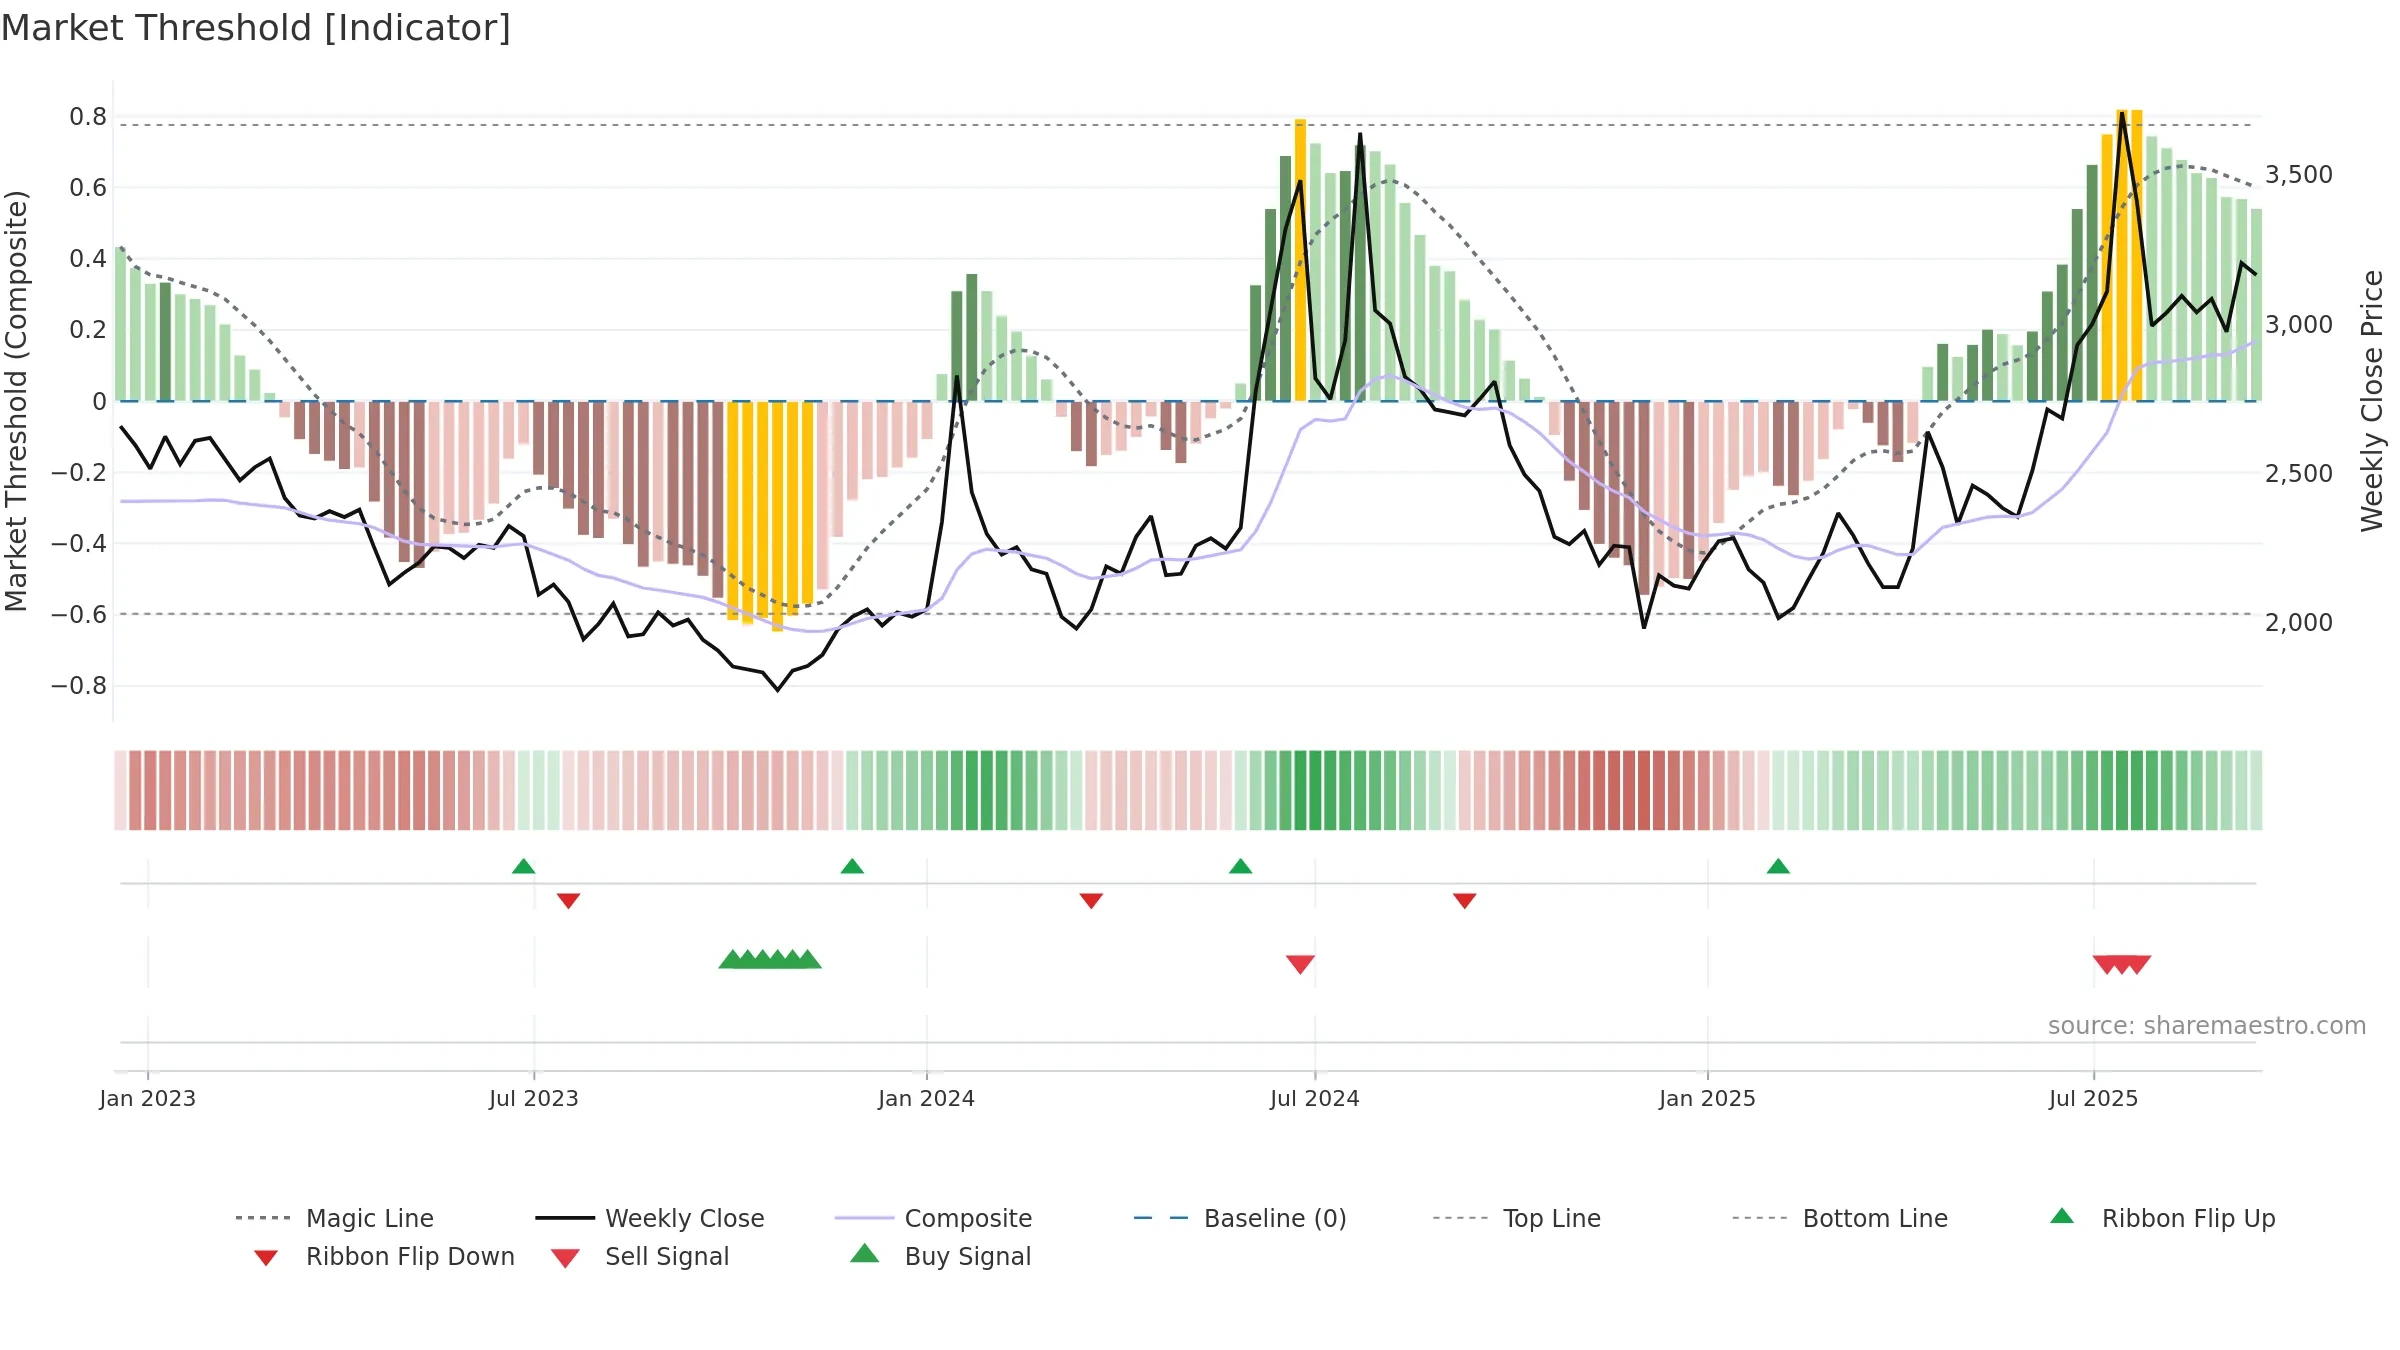Click the ribbon flip up marker before Jul 2024
2400x1350 pixels.
coord(1240,866)
